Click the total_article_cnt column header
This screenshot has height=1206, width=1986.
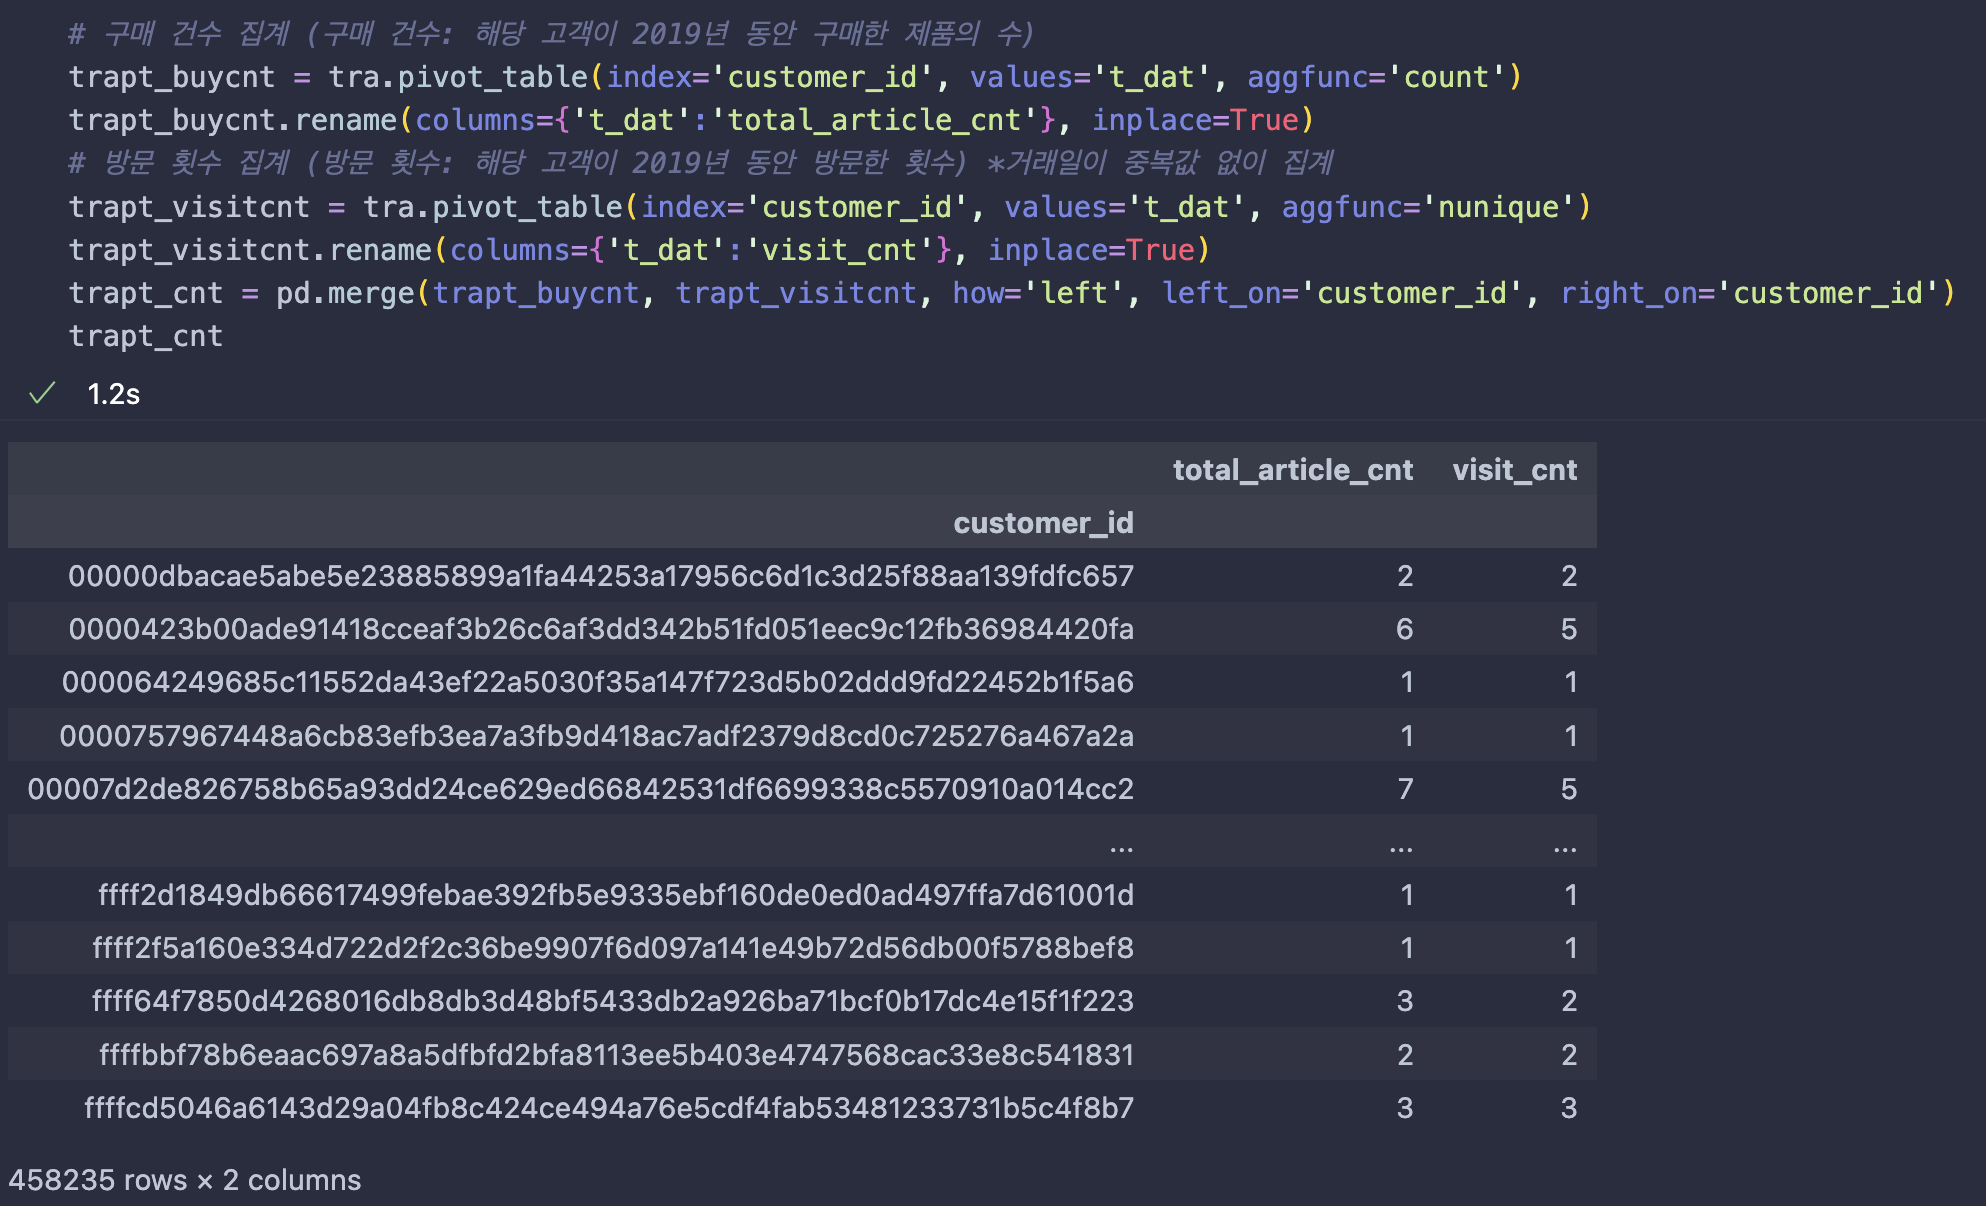coord(1292,470)
